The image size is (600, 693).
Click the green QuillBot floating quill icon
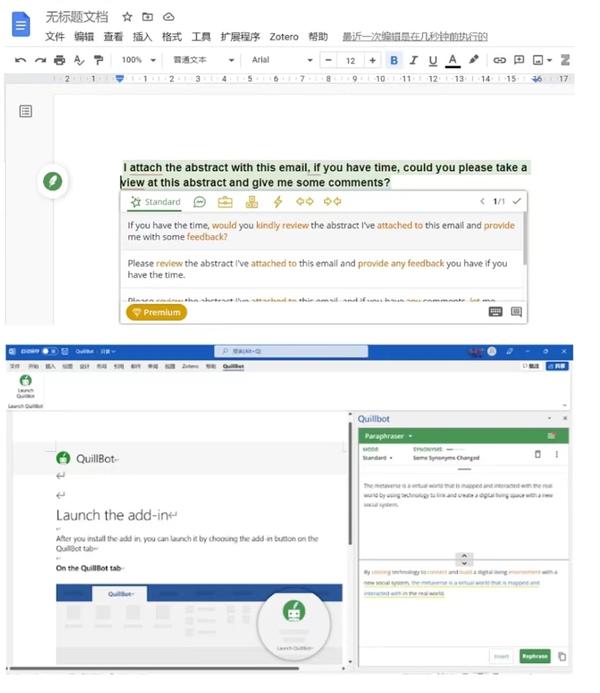pyautogui.click(x=53, y=181)
